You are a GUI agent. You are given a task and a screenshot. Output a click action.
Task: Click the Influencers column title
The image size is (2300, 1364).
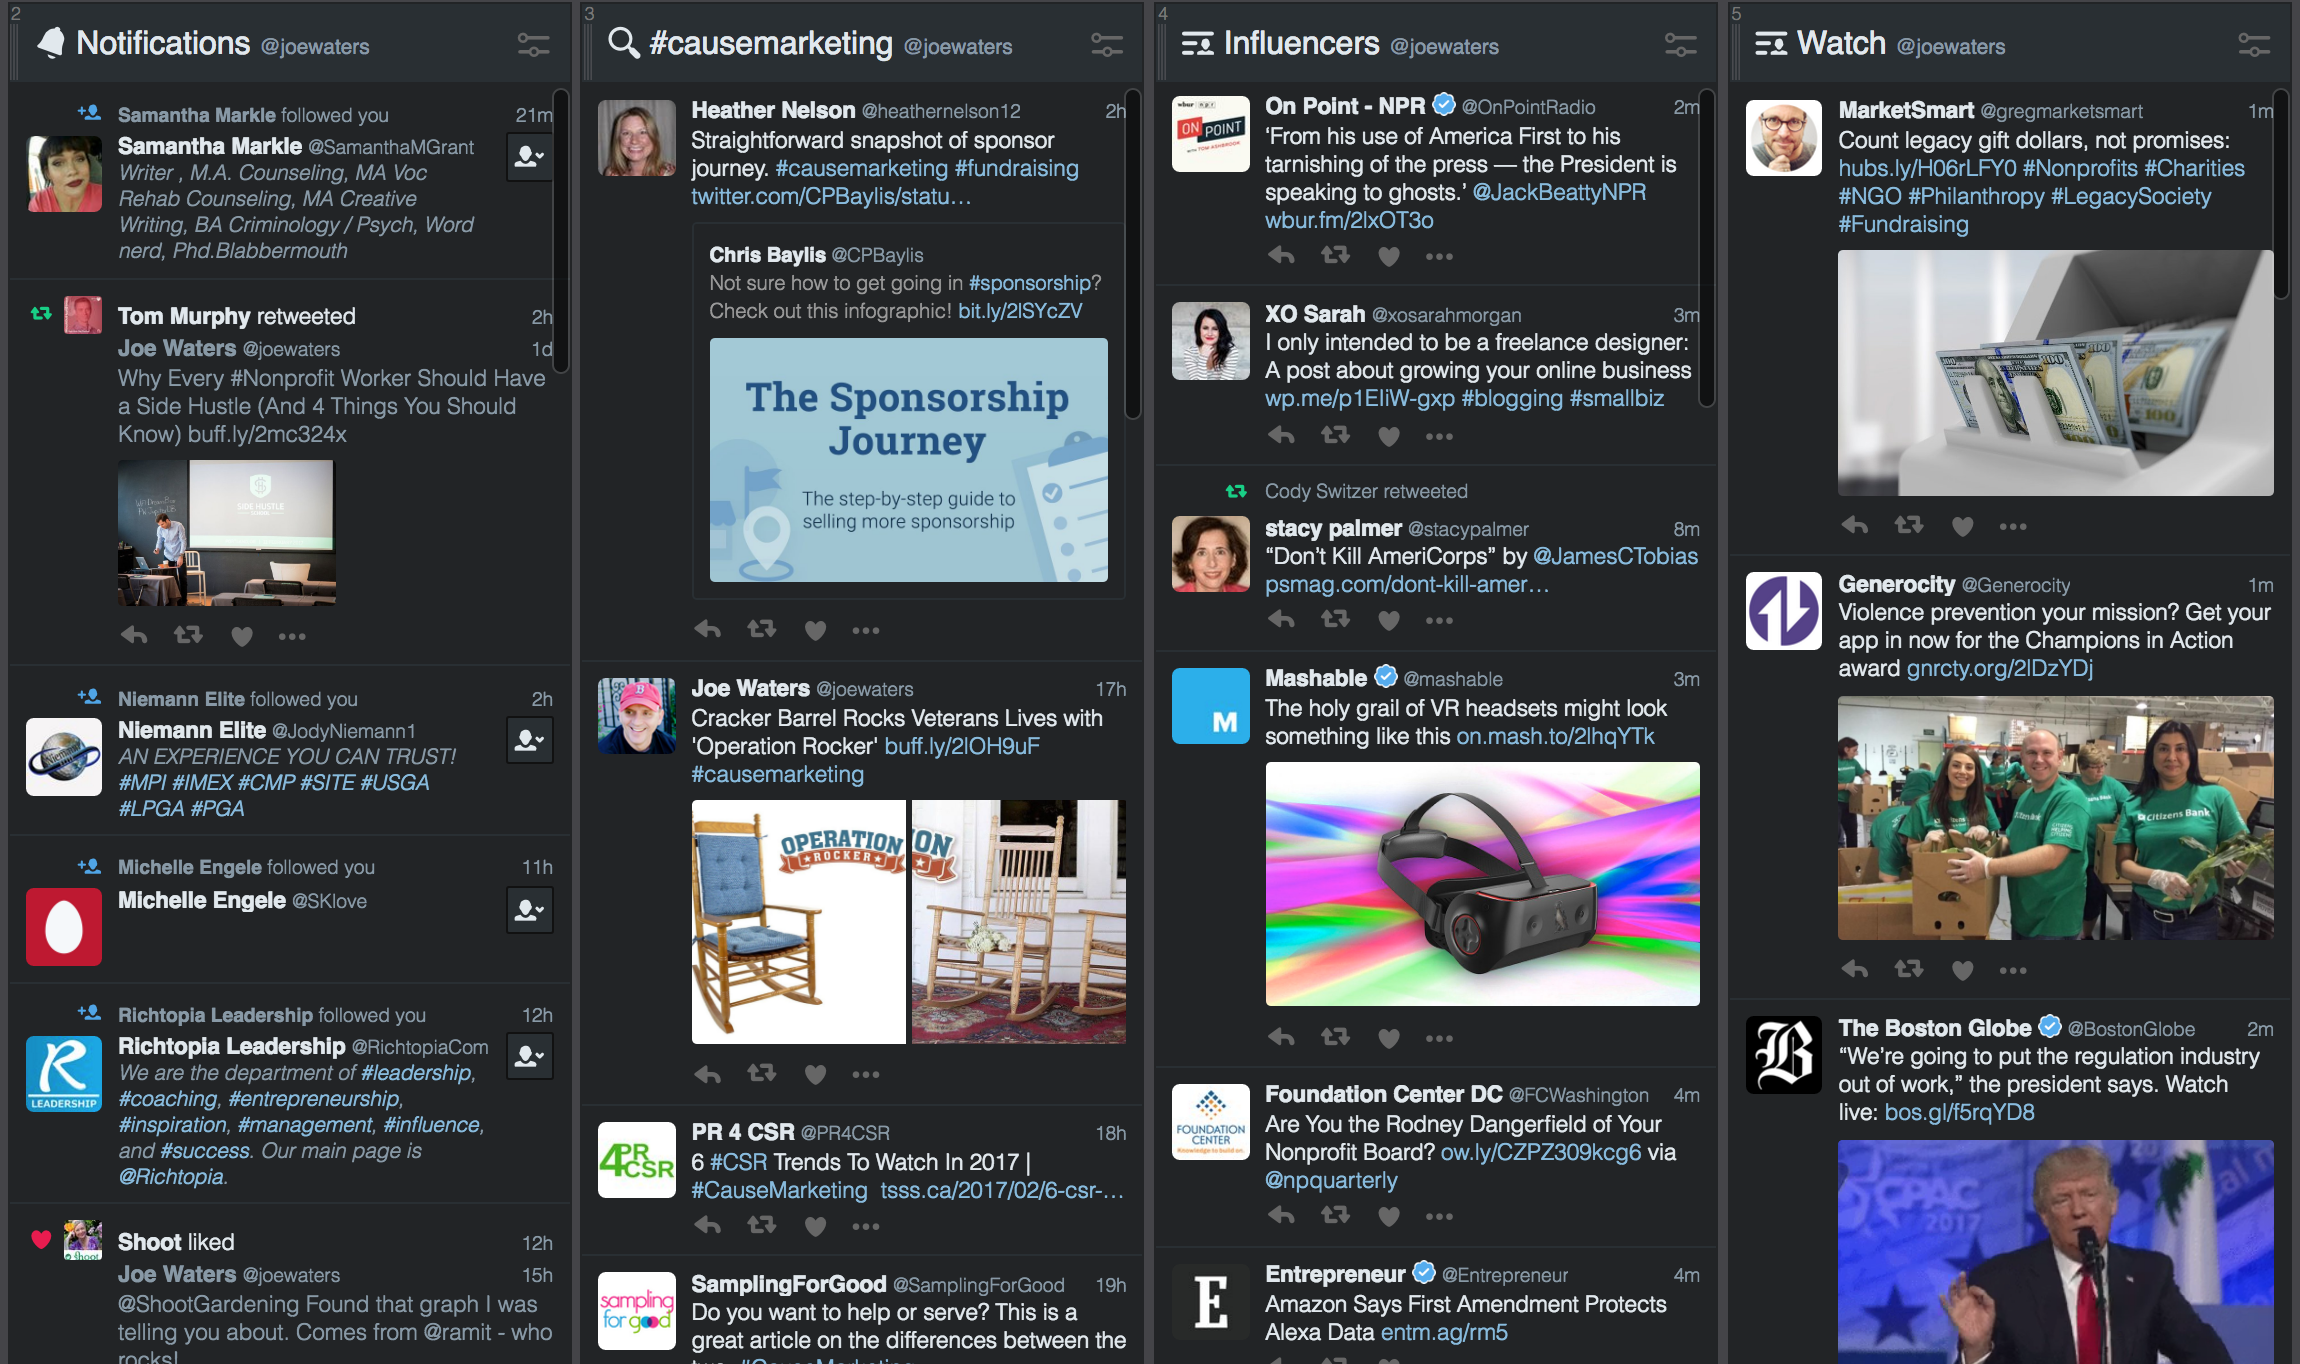point(1301,43)
